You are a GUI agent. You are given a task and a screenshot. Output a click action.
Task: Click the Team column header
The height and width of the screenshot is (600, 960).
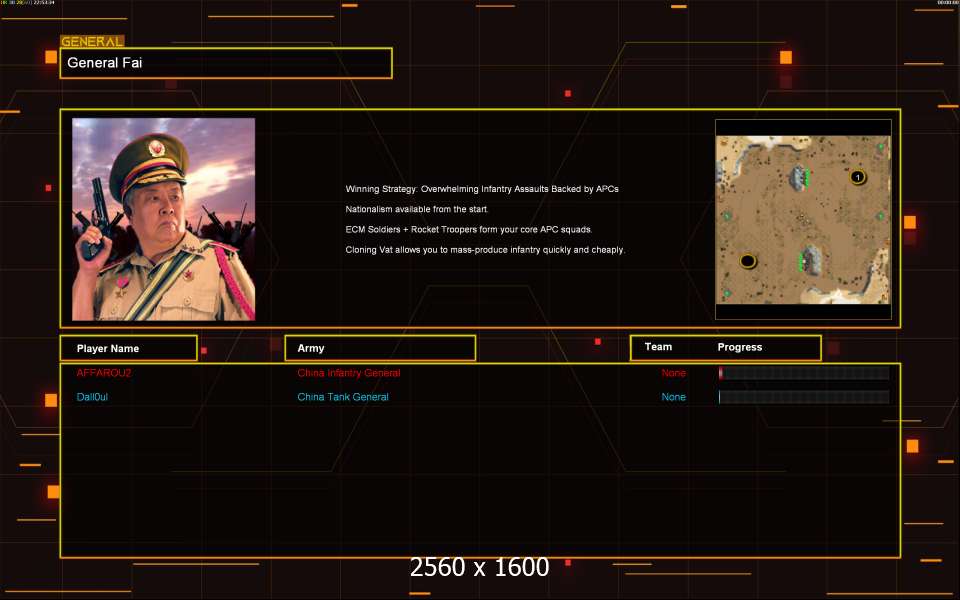[658, 347]
